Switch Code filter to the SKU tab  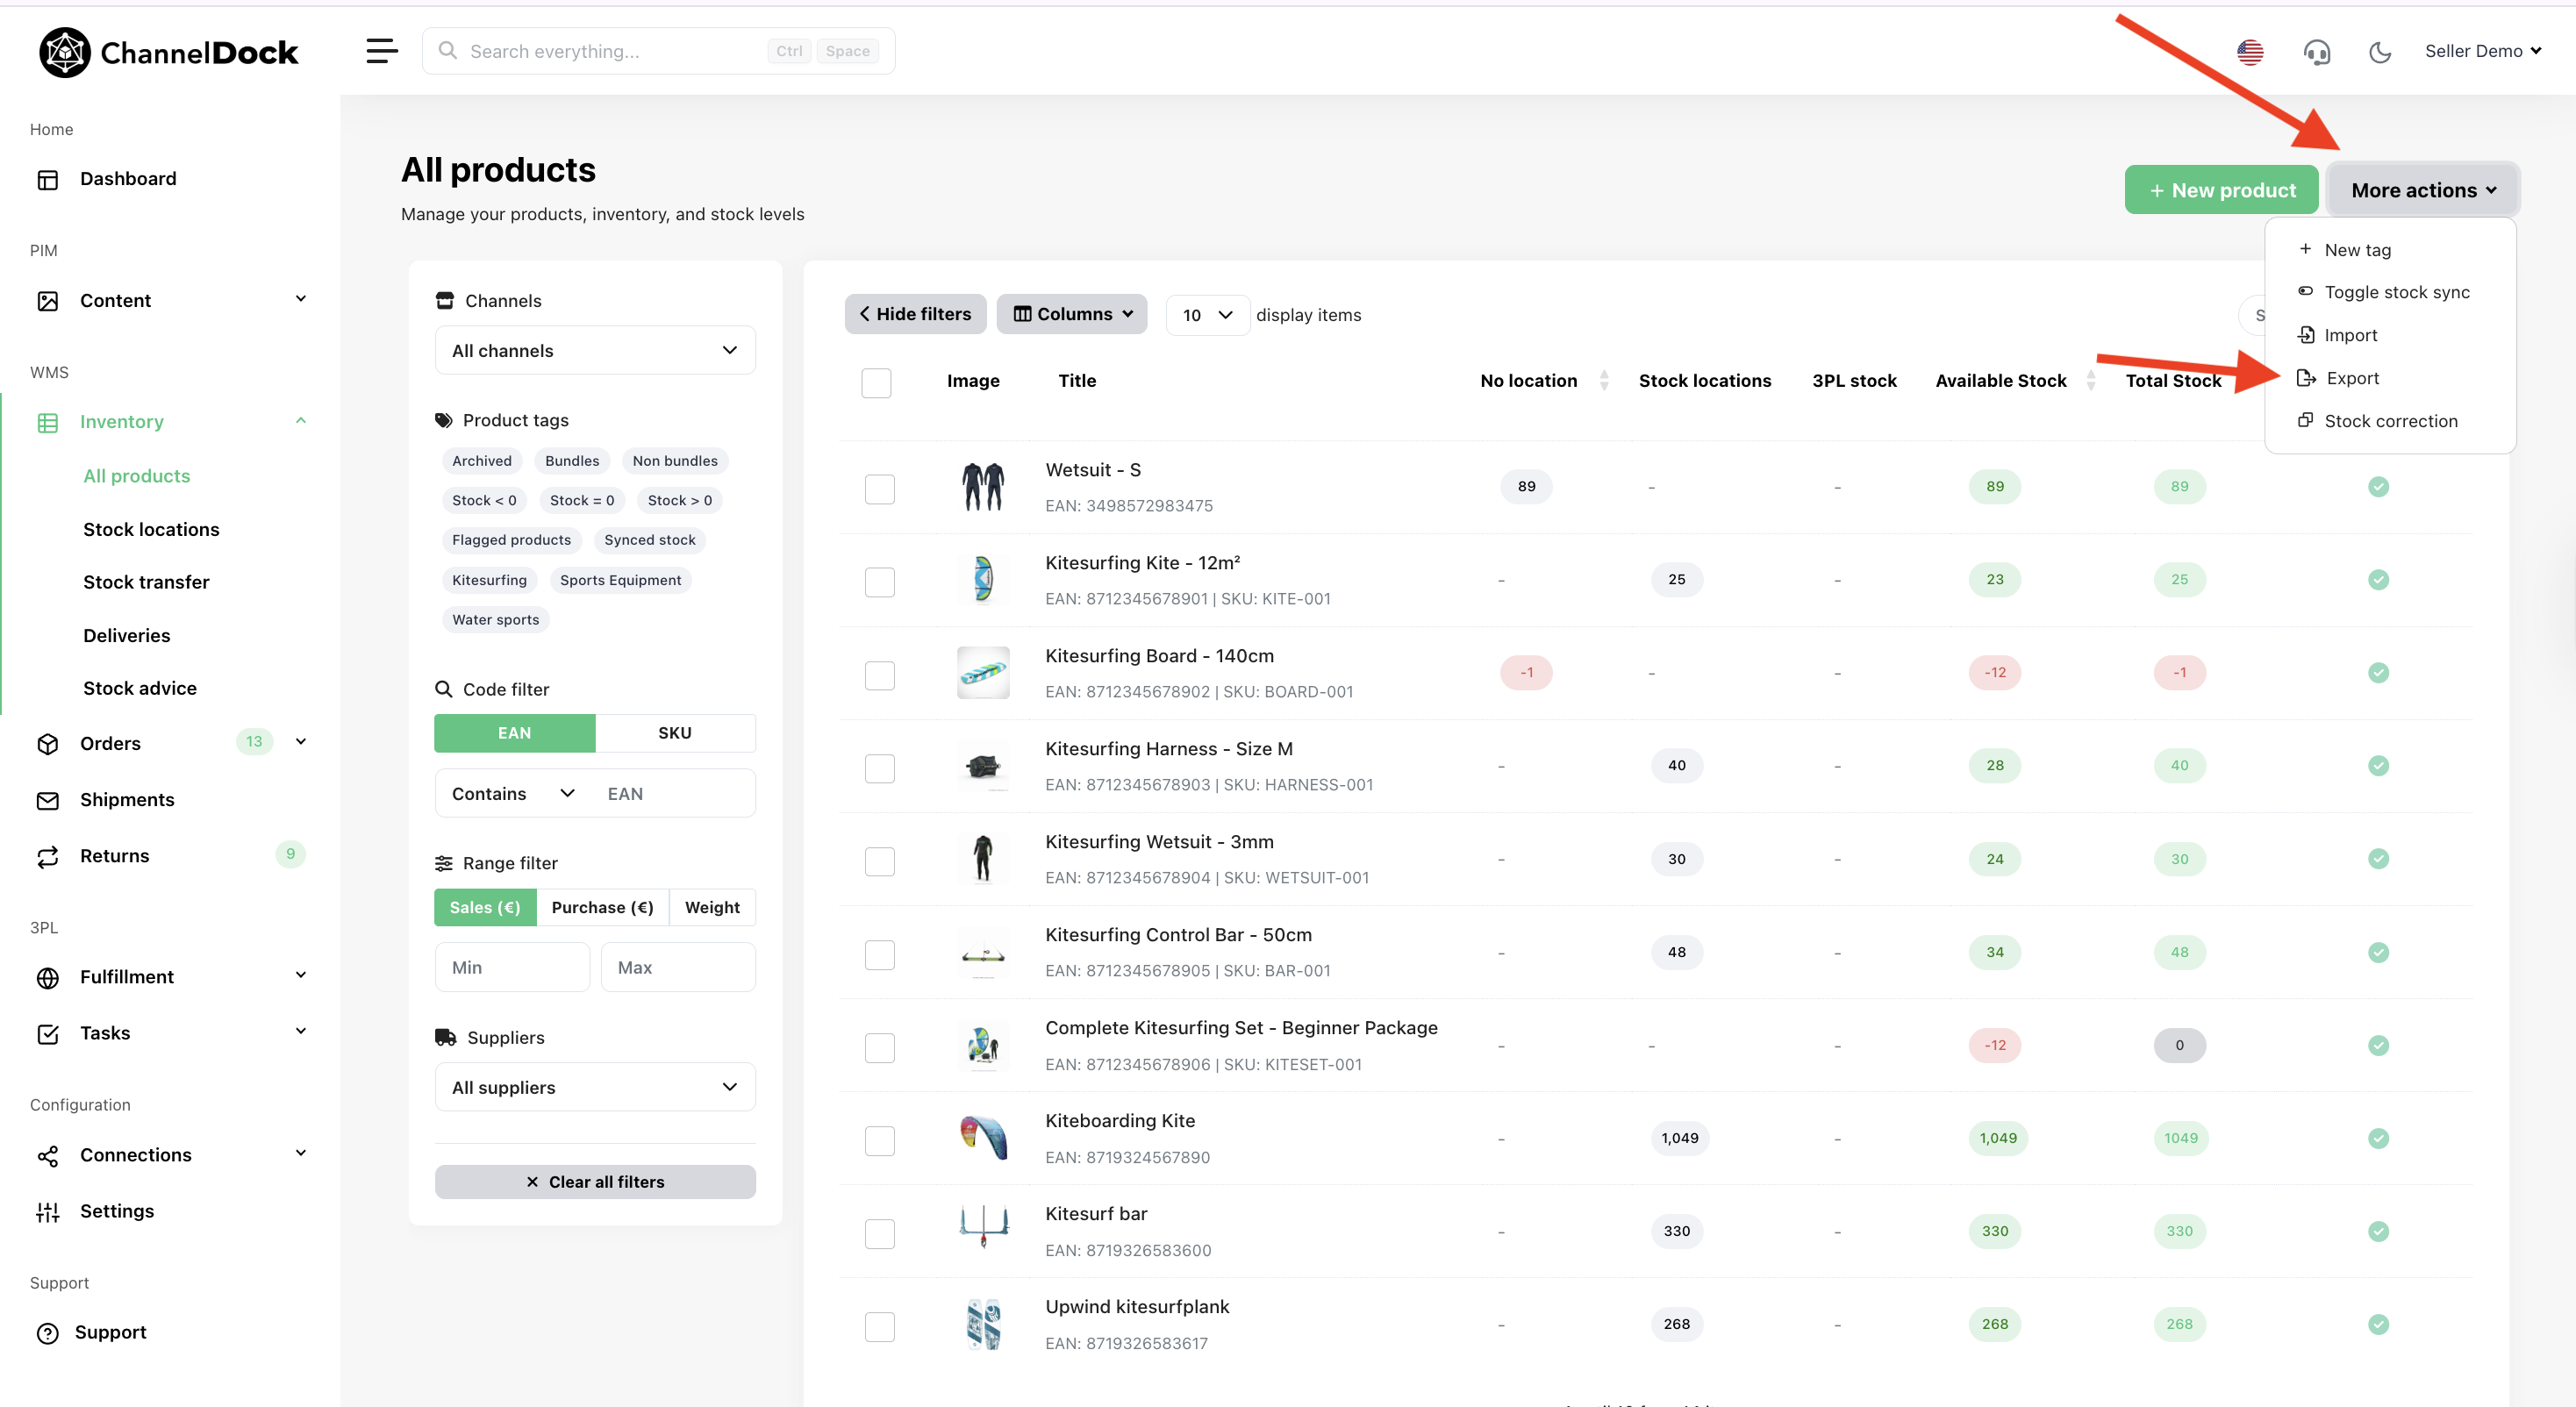(x=675, y=733)
